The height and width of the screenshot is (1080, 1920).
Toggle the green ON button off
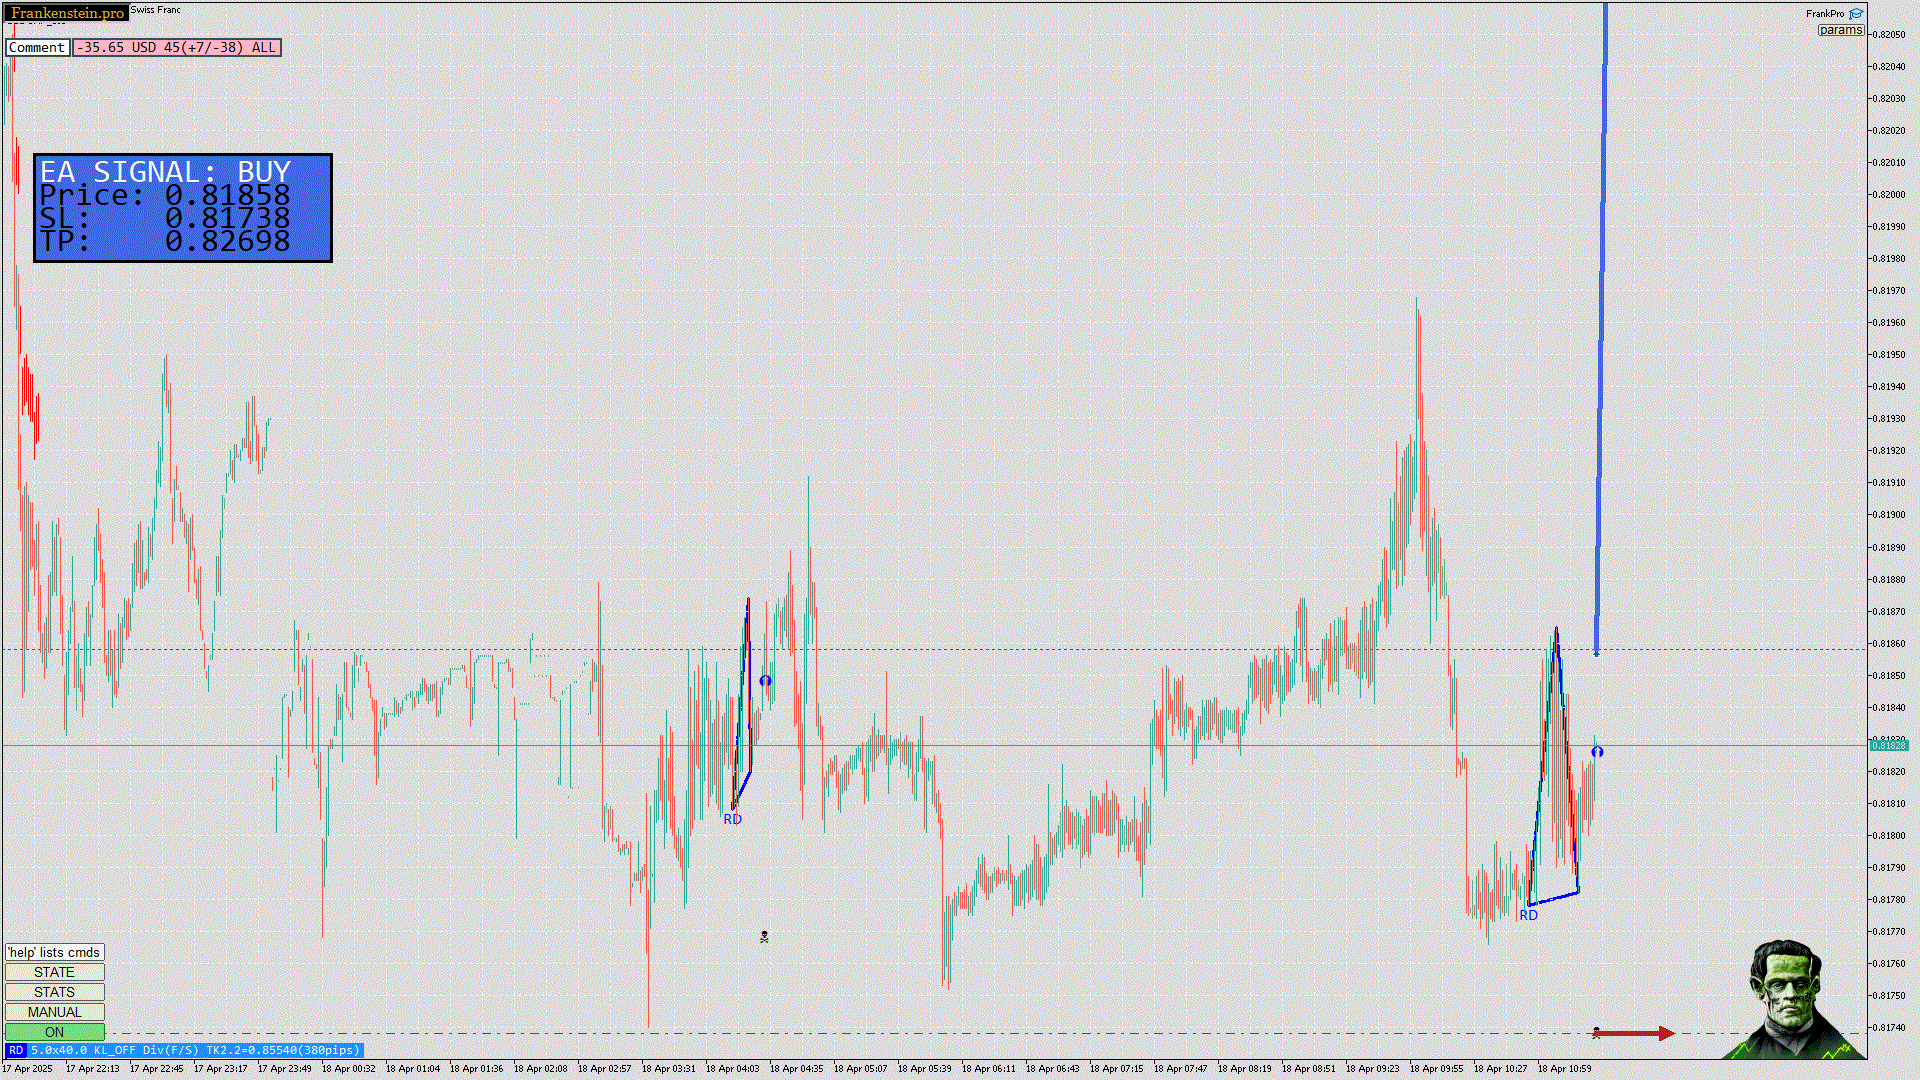[x=54, y=1032]
